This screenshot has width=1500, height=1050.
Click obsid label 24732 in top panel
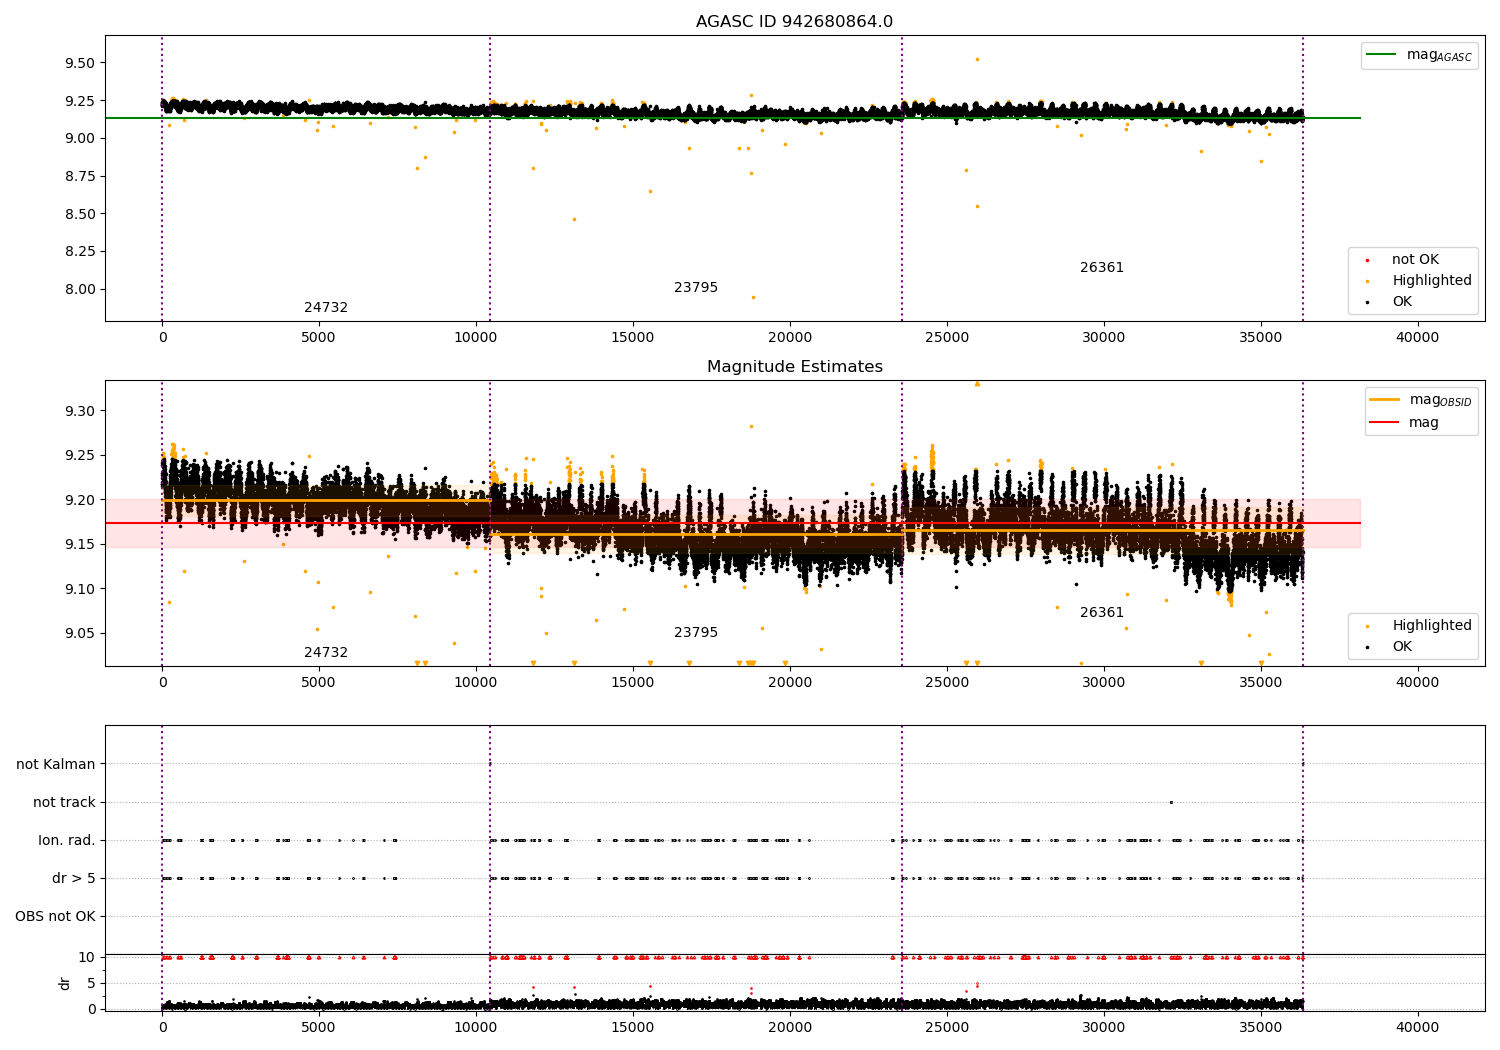point(326,308)
